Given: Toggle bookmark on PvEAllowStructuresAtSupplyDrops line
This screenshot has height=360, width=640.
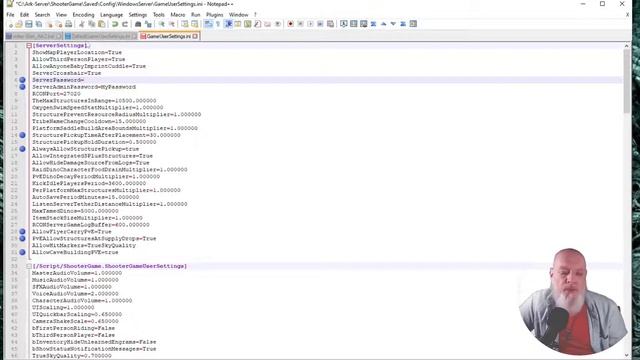Looking at the screenshot, I should [22, 238].
